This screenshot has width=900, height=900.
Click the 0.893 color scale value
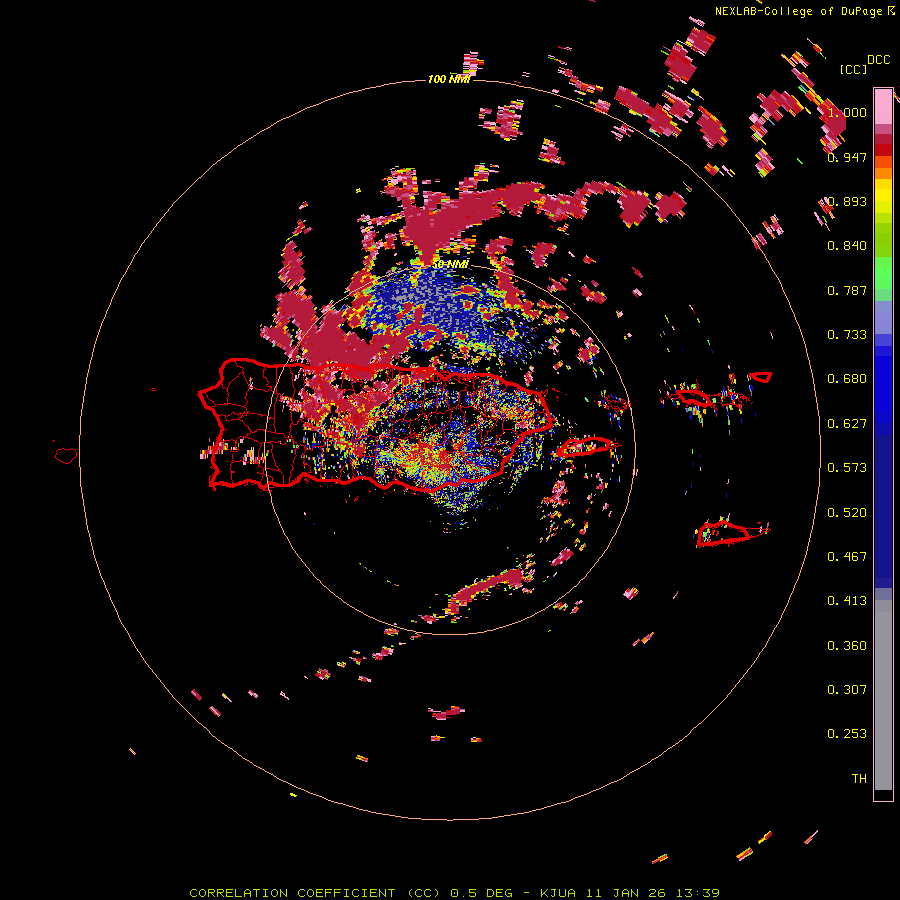(x=847, y=201)
